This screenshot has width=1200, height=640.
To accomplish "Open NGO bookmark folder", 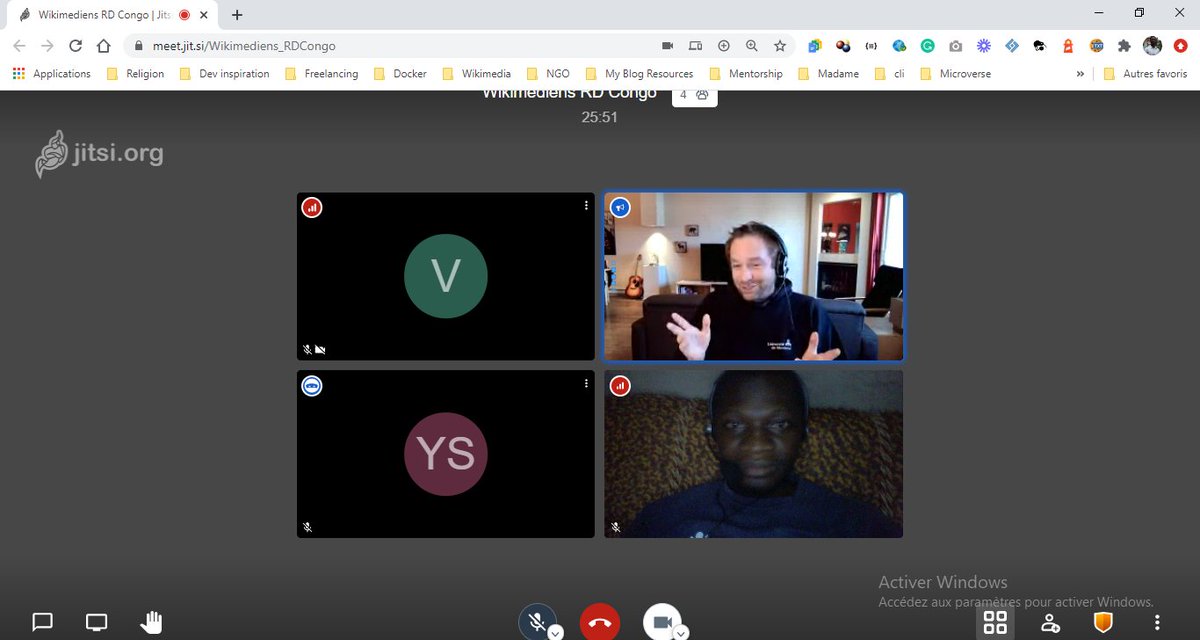I will coord(548,74).
